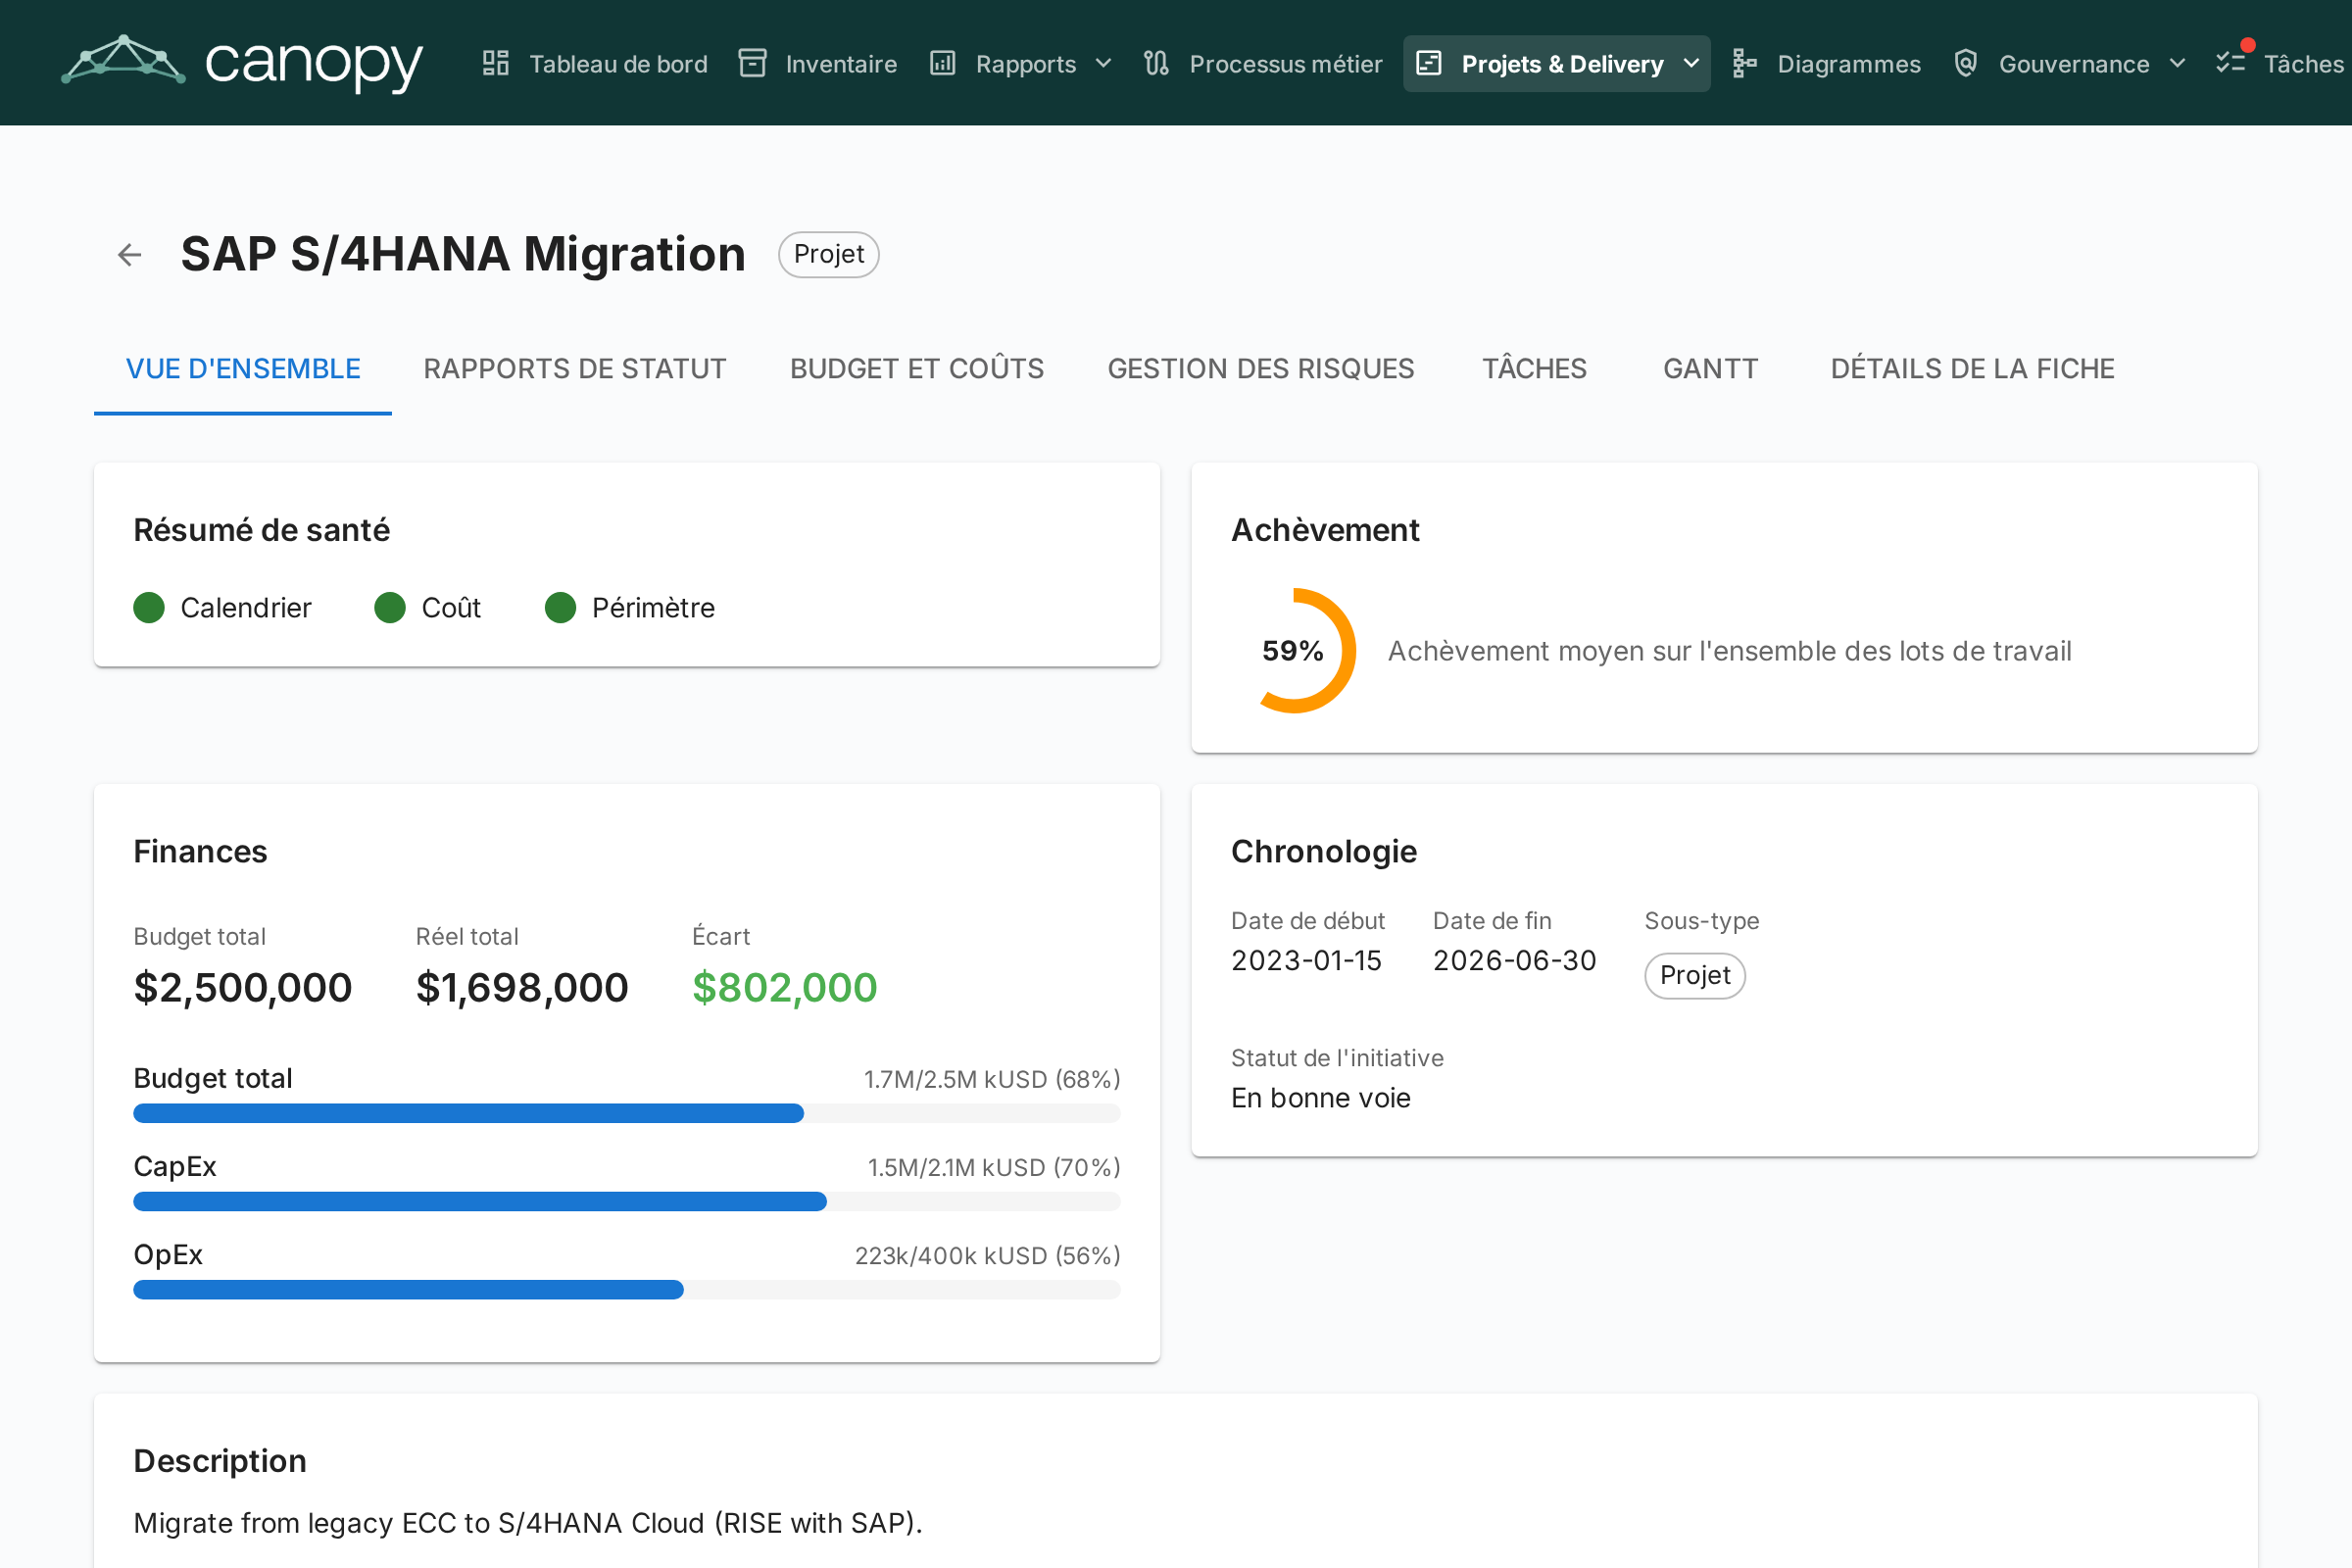Viewport: 2352px width, 1568px height.
Task: Click the Chronologie heading
Action: [x=1324, y=852]
